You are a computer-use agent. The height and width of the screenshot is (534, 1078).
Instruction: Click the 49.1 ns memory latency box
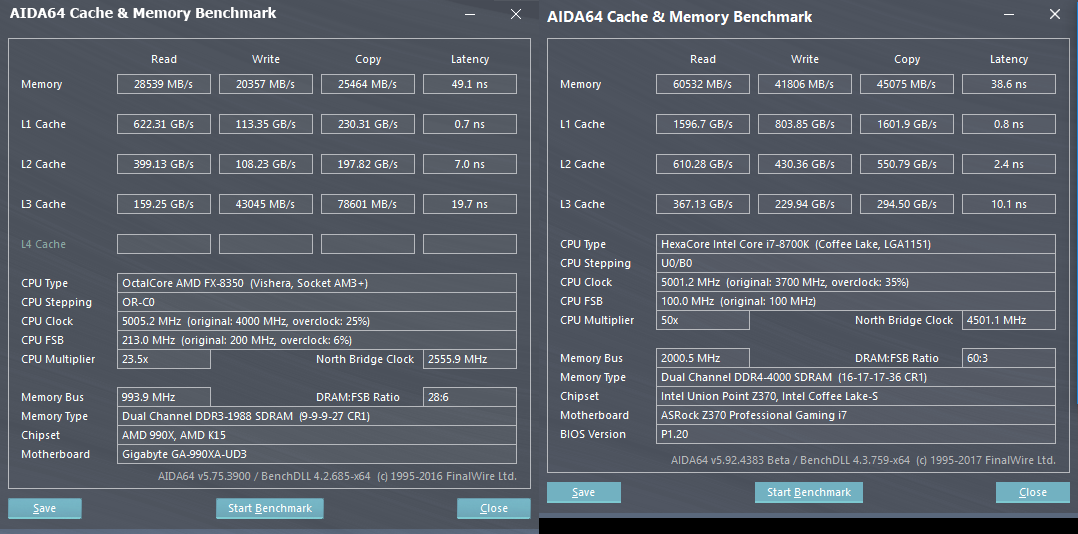(x=469, y=84)
